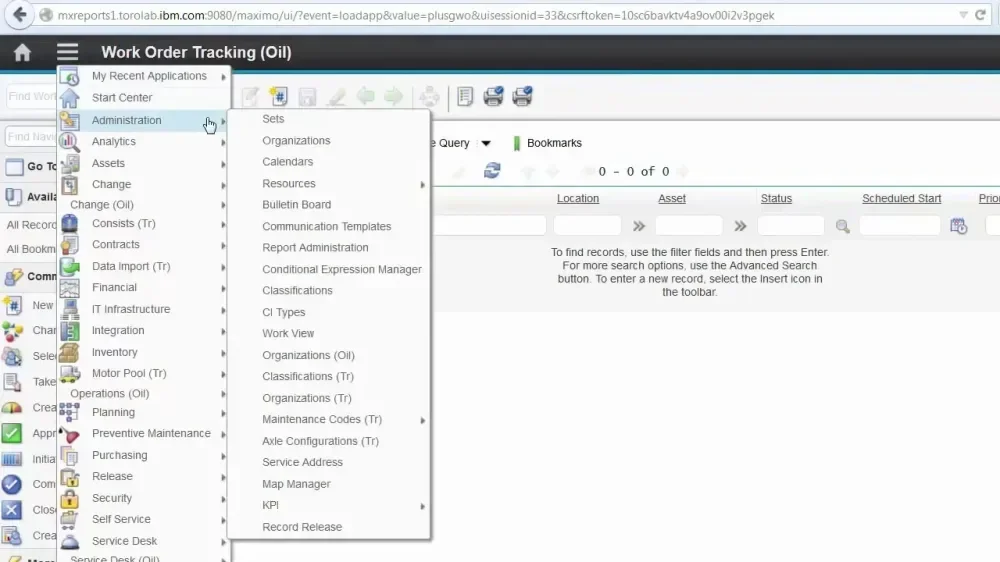Focus the Location filter field
Screen dimensions: 1000x562
tap(587, 225)
